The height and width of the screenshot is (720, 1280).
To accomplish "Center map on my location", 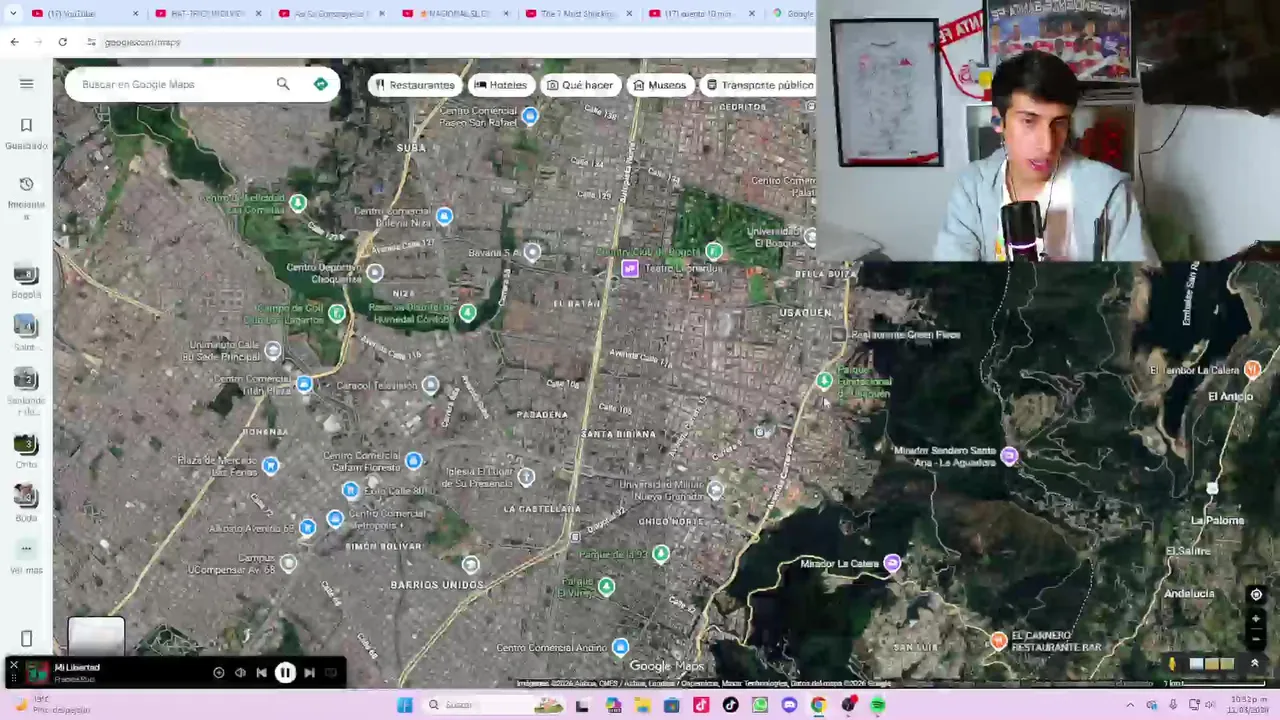I will pyautogui.click(x=1256, y=594).
